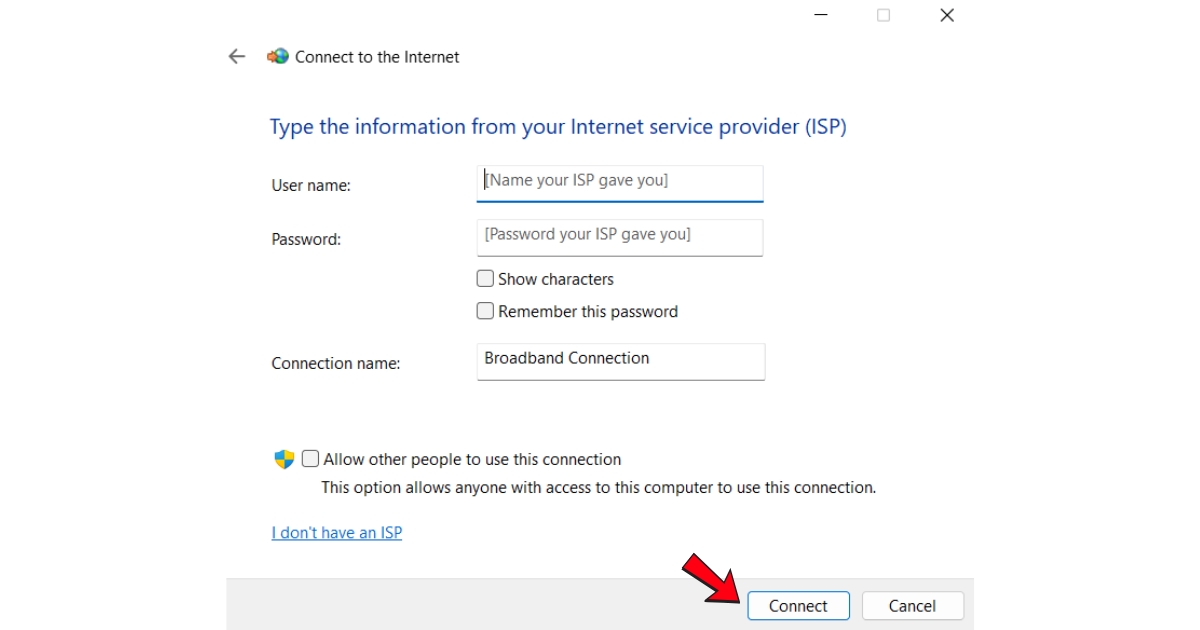The width and height of the screenshot is (1200, 630).
Task: Click the "User name:" label
Action: 311,186
